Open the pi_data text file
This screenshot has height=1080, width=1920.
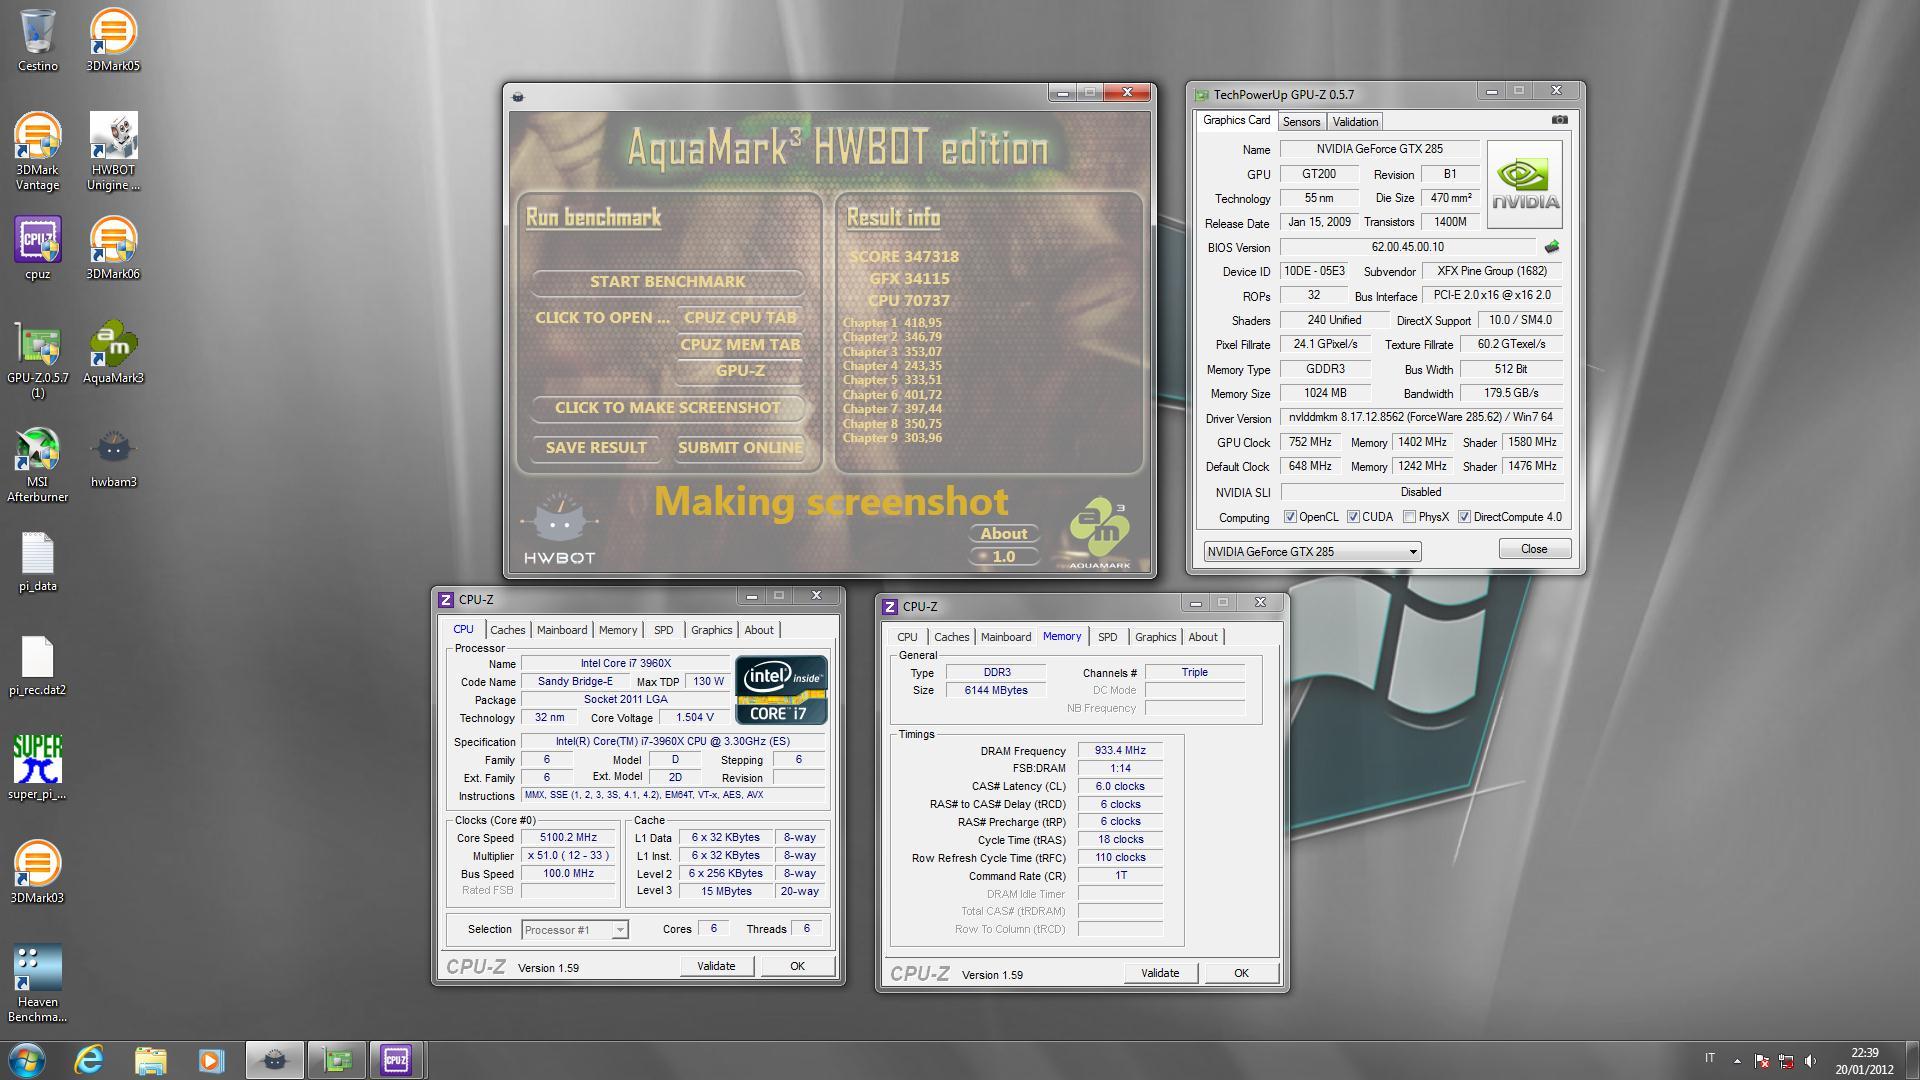tap(37, 561)
